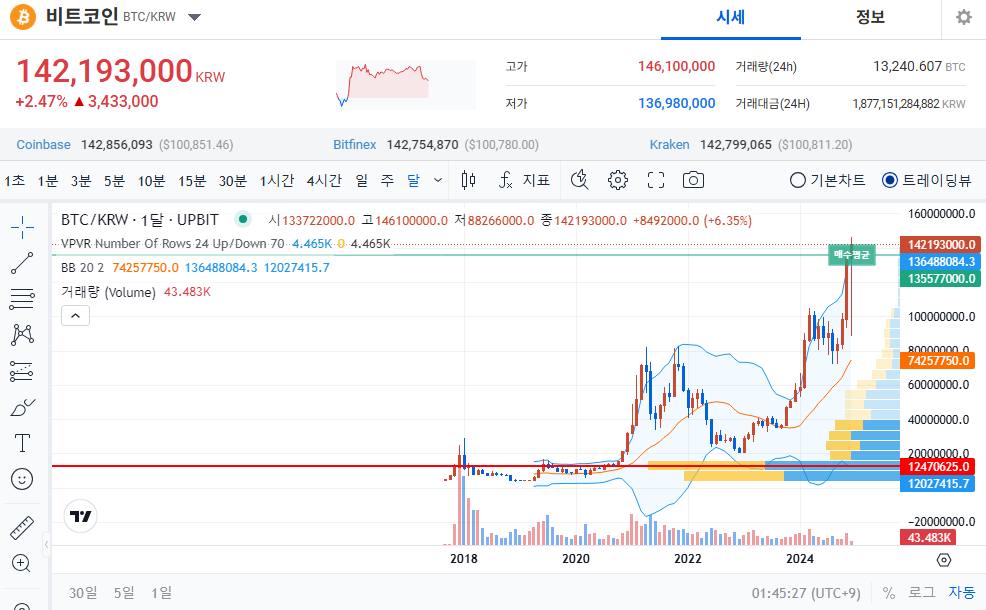Select the trend line drawing tool

[22, 263]
